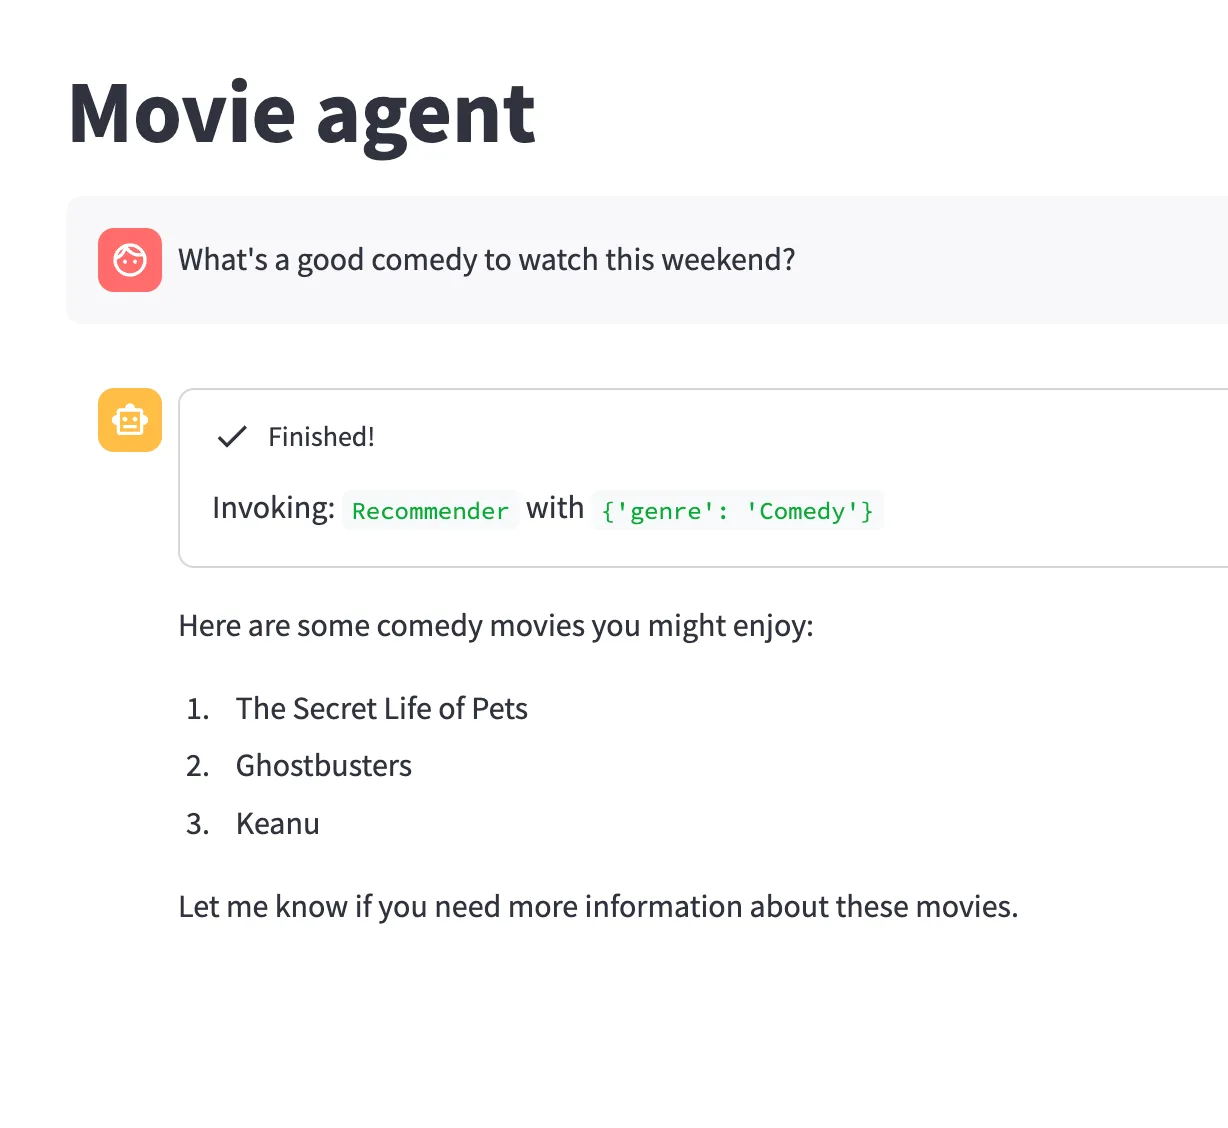
Task: Collapse the Finished! status expander
Action: pos(321,437)
